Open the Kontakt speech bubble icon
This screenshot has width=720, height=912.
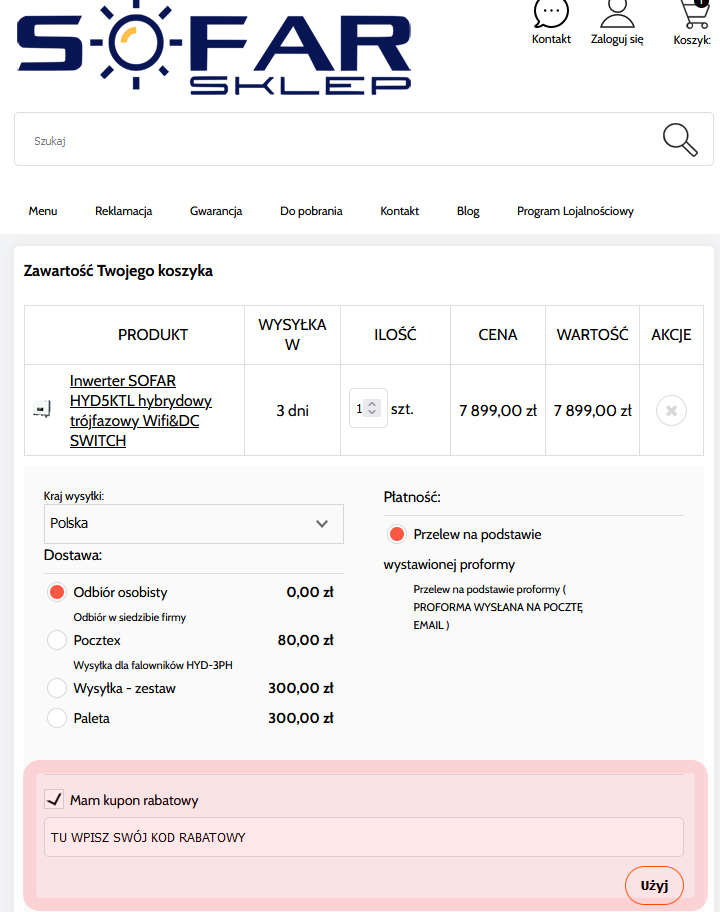click(x=551, y=14)
